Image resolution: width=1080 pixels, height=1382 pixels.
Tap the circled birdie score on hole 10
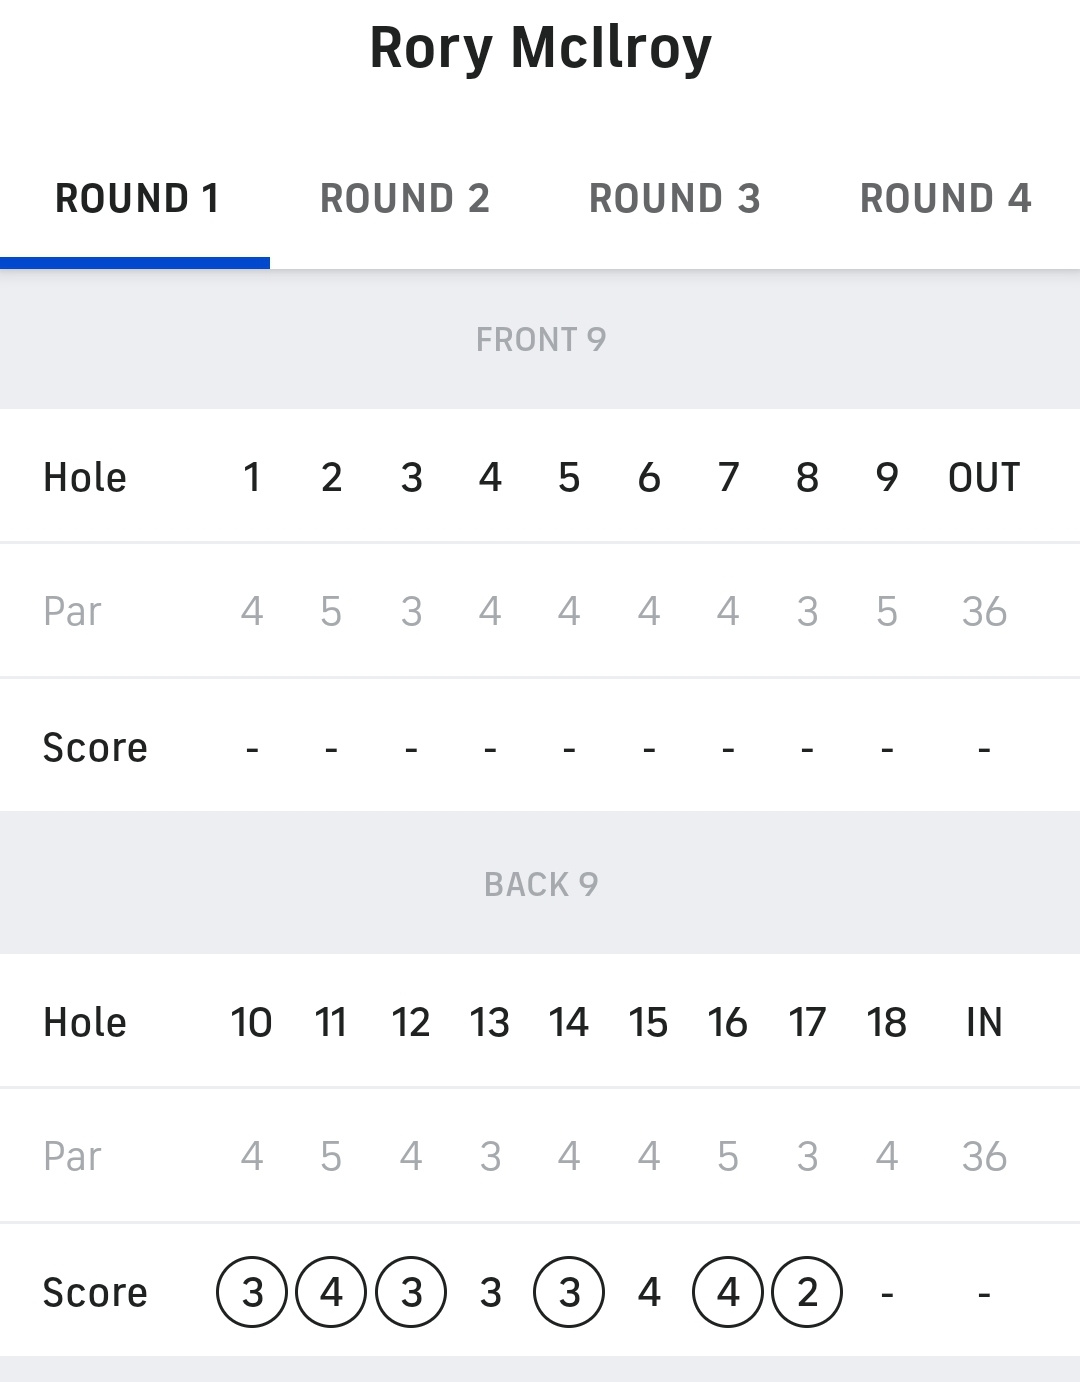(252, 1292)
